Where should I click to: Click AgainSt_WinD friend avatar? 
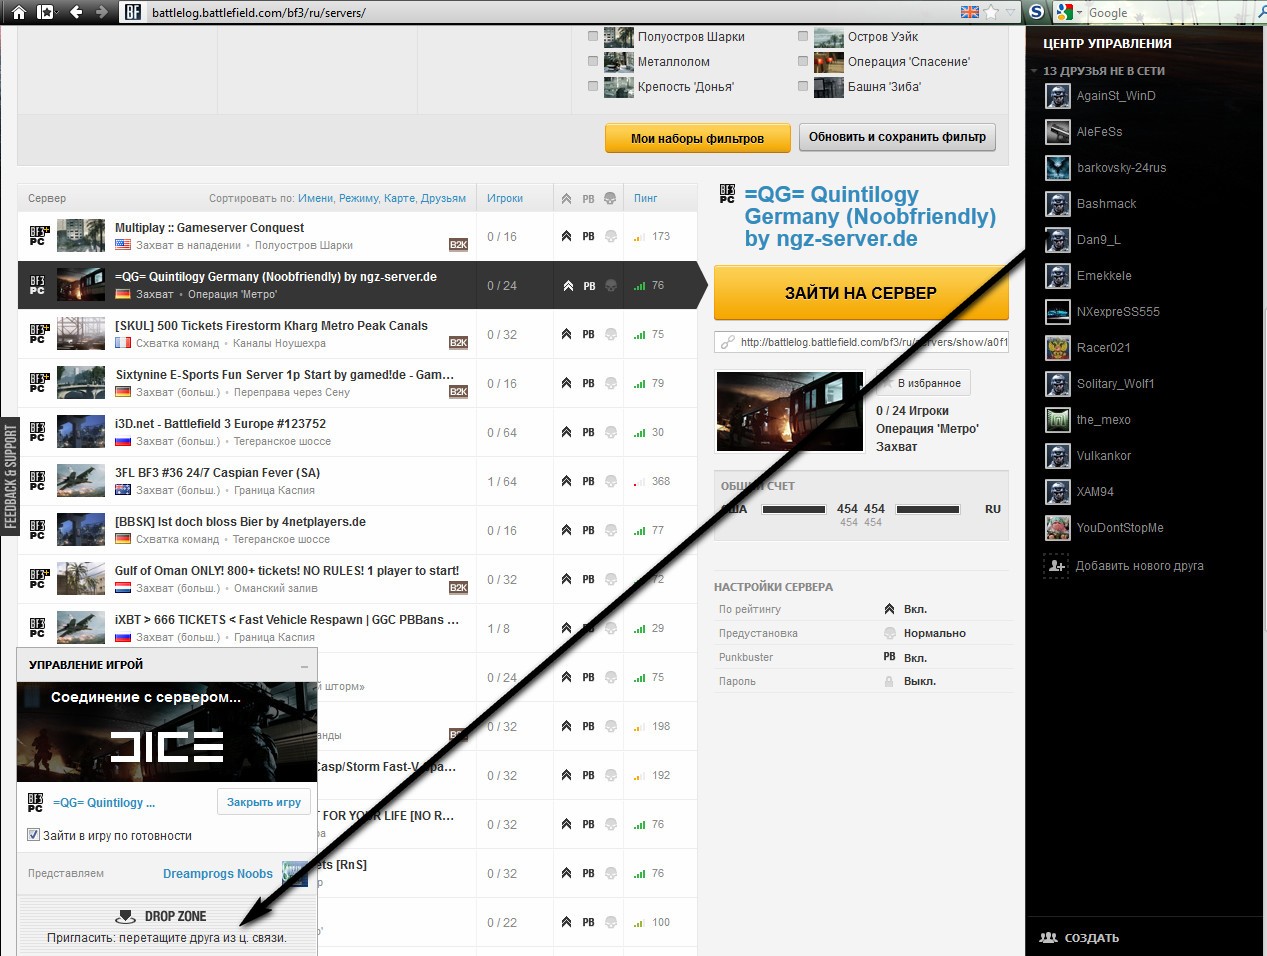pyautogui.click(x=1058, y=96)
